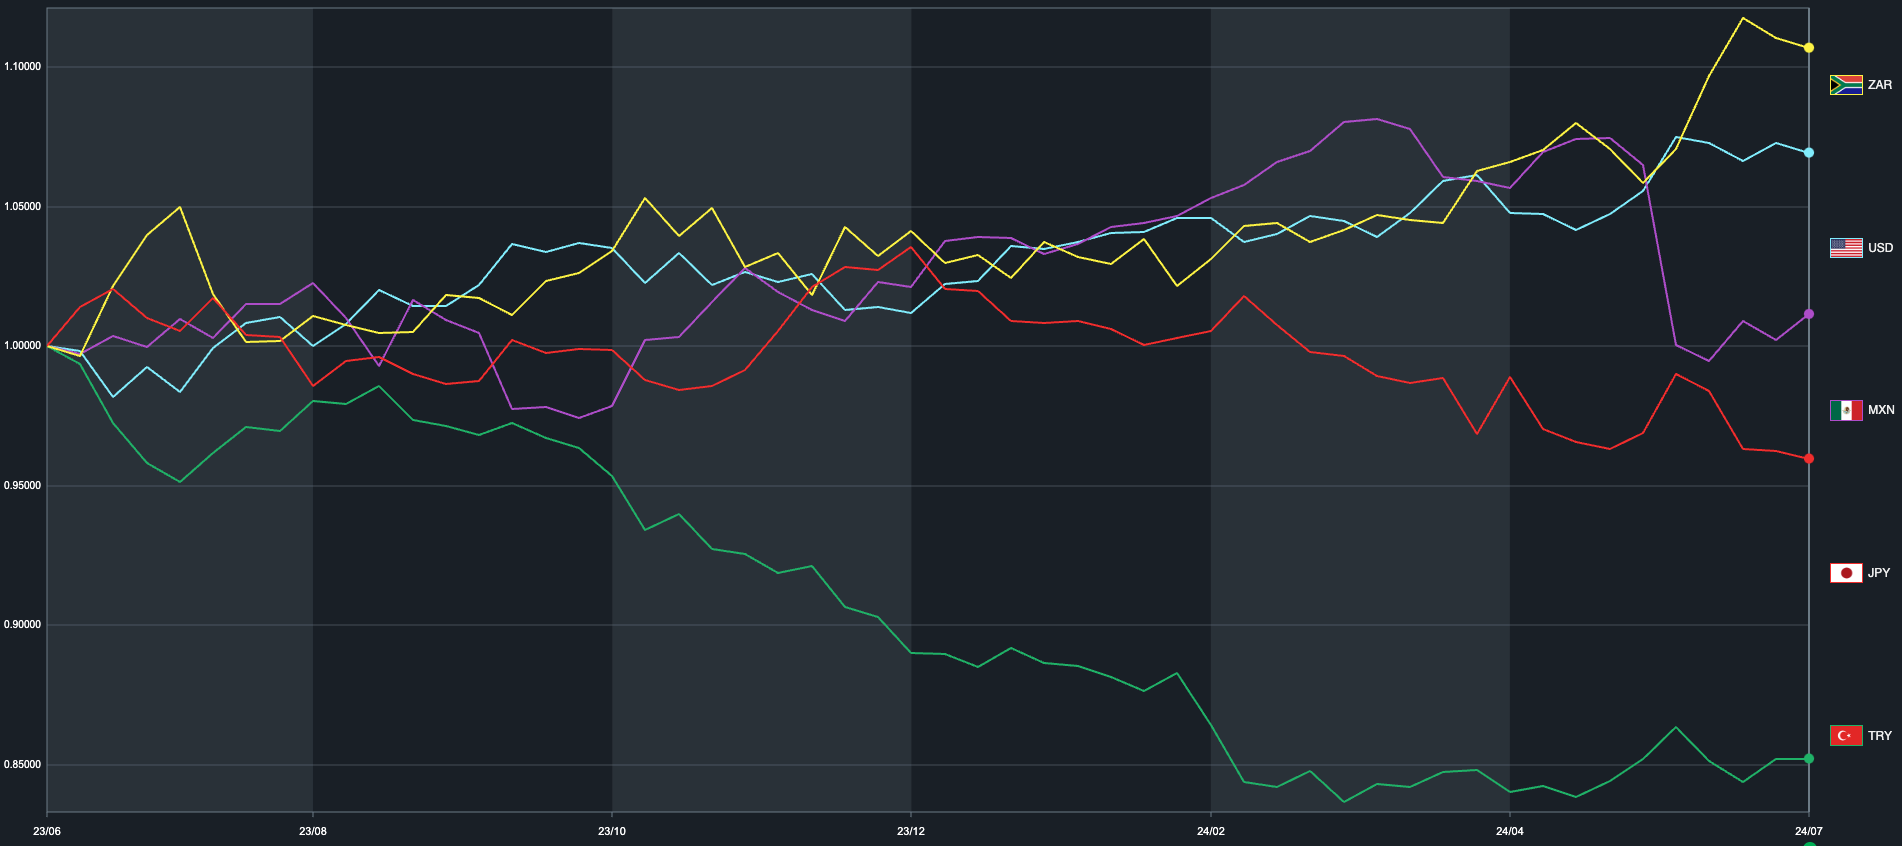
Task: Click the Japanese flag icon
Action: (x=1846, y=573)
